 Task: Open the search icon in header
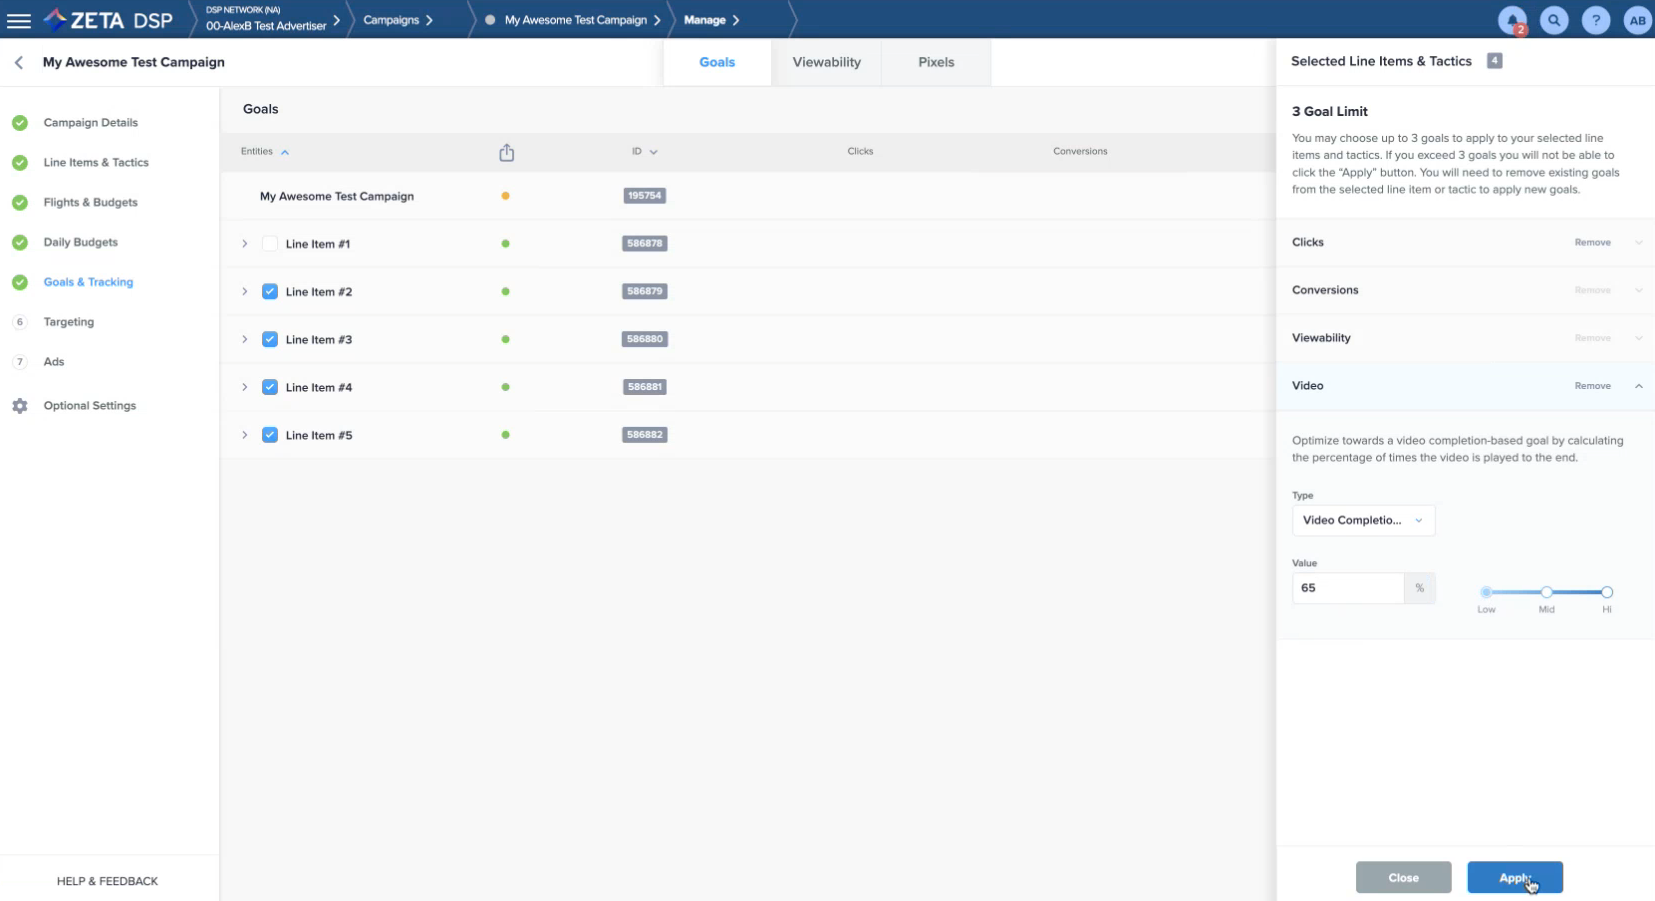pyautogui.click(x=1554, y=20)
